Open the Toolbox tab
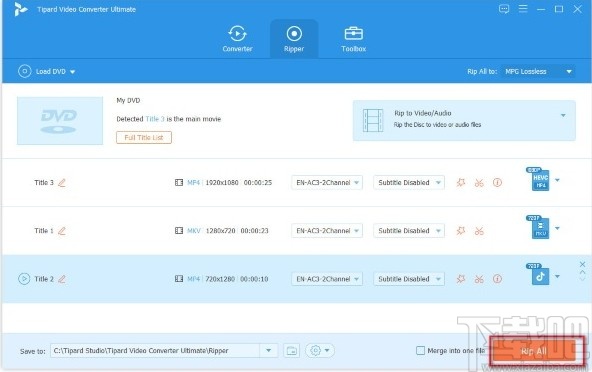 353,39
